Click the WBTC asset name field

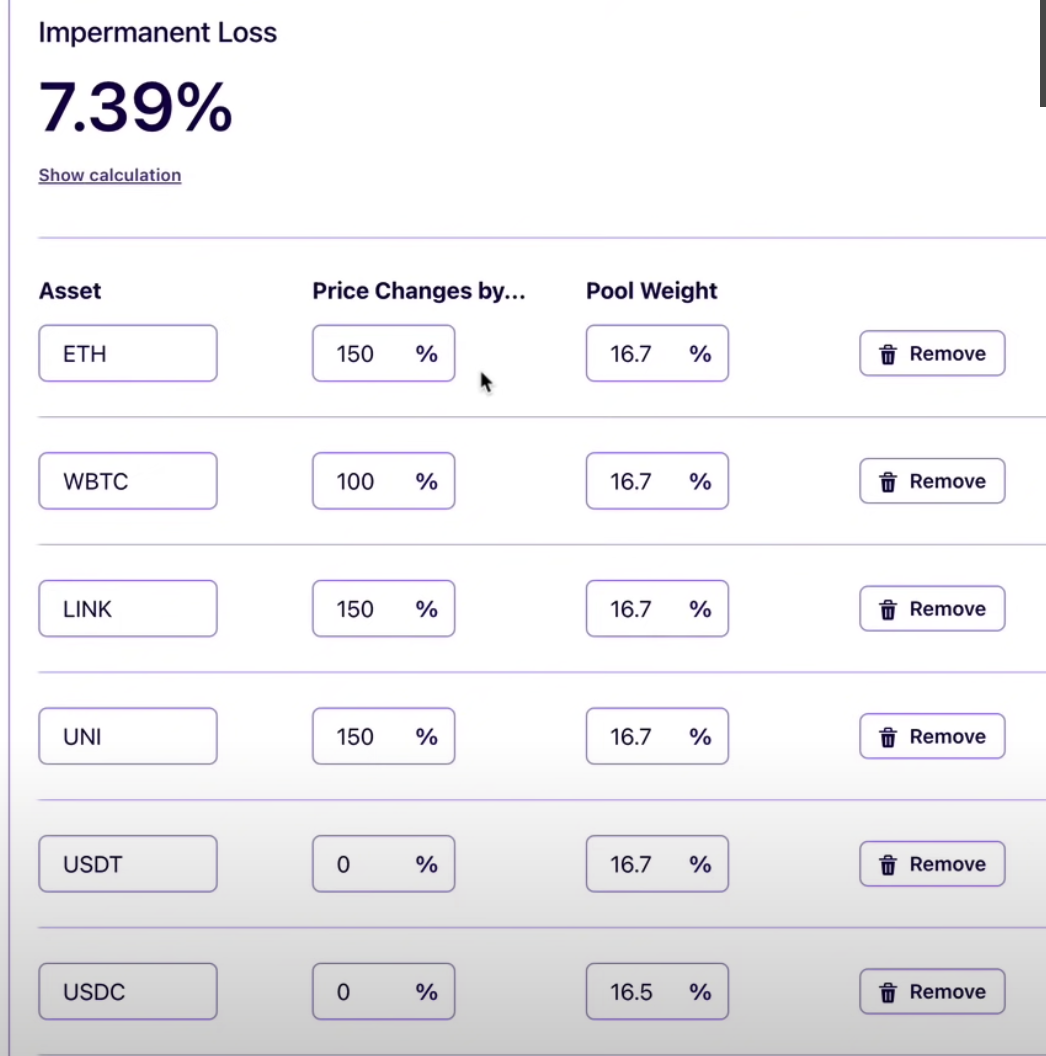coord(128,481)
